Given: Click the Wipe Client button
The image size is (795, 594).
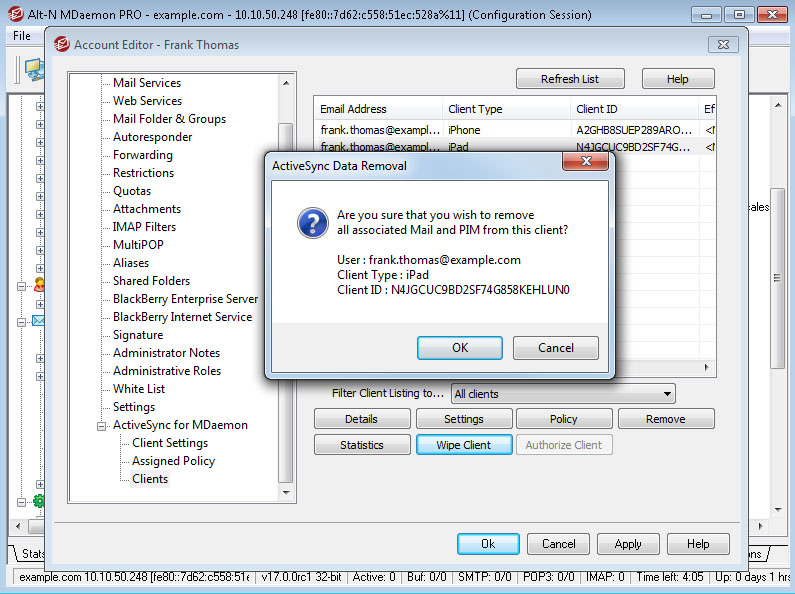Looking at the screenshot, I should [x=464, y=445].
